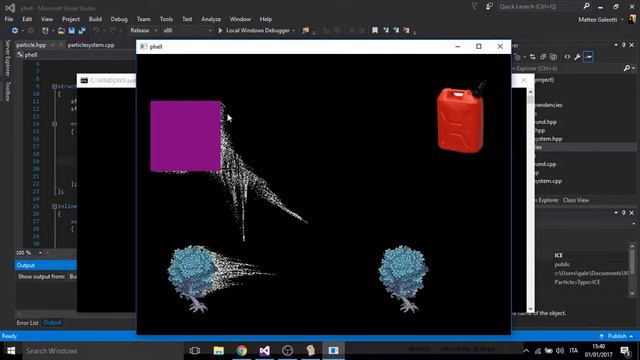Click the ITA input language indicator
Viewport: 640px width, 360px height.
click(x=573, y=351)
